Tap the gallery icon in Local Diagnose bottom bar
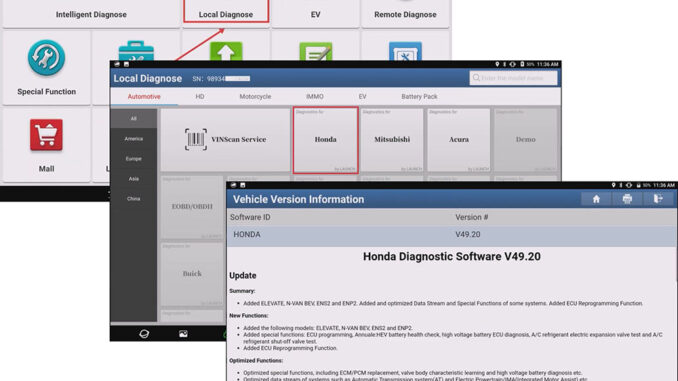Viewport: 678px width, 381px height. (x=183, y=334)
